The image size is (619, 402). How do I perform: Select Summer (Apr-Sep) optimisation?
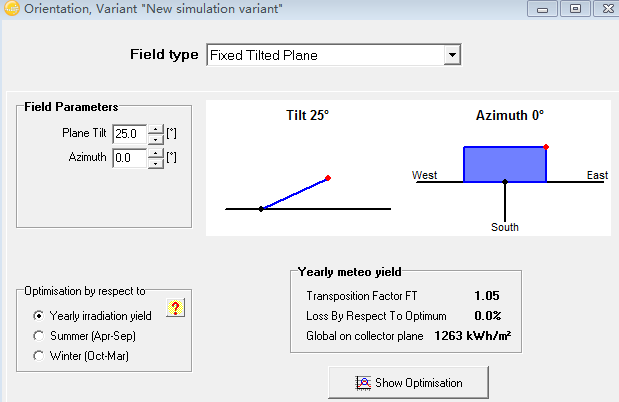click(x=39, y=336)
